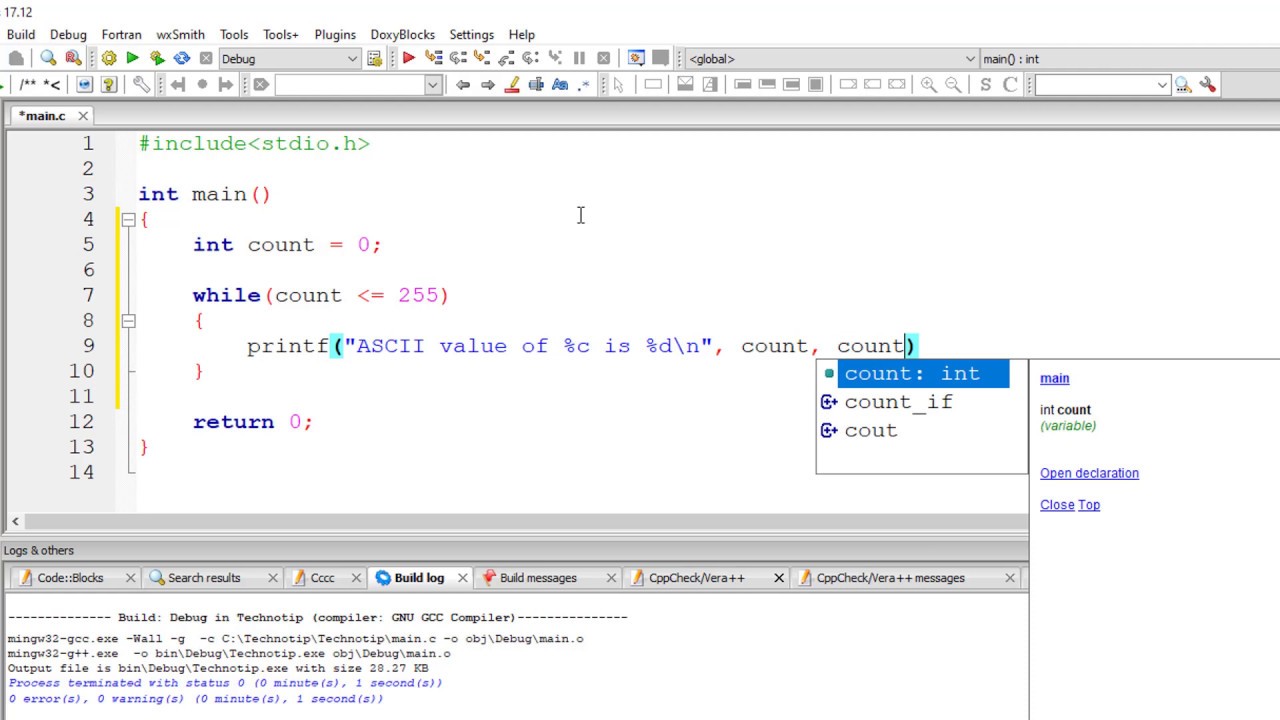Select count_if from the autocomplete list

pos(898,402)
